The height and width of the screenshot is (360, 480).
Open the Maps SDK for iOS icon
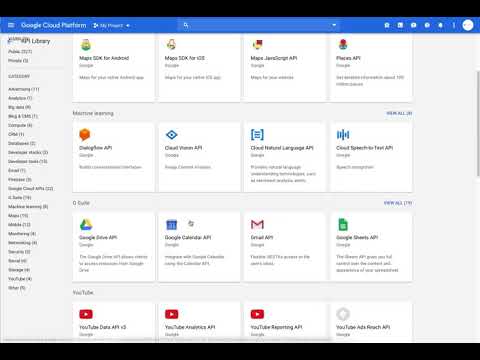coord(171,45)
